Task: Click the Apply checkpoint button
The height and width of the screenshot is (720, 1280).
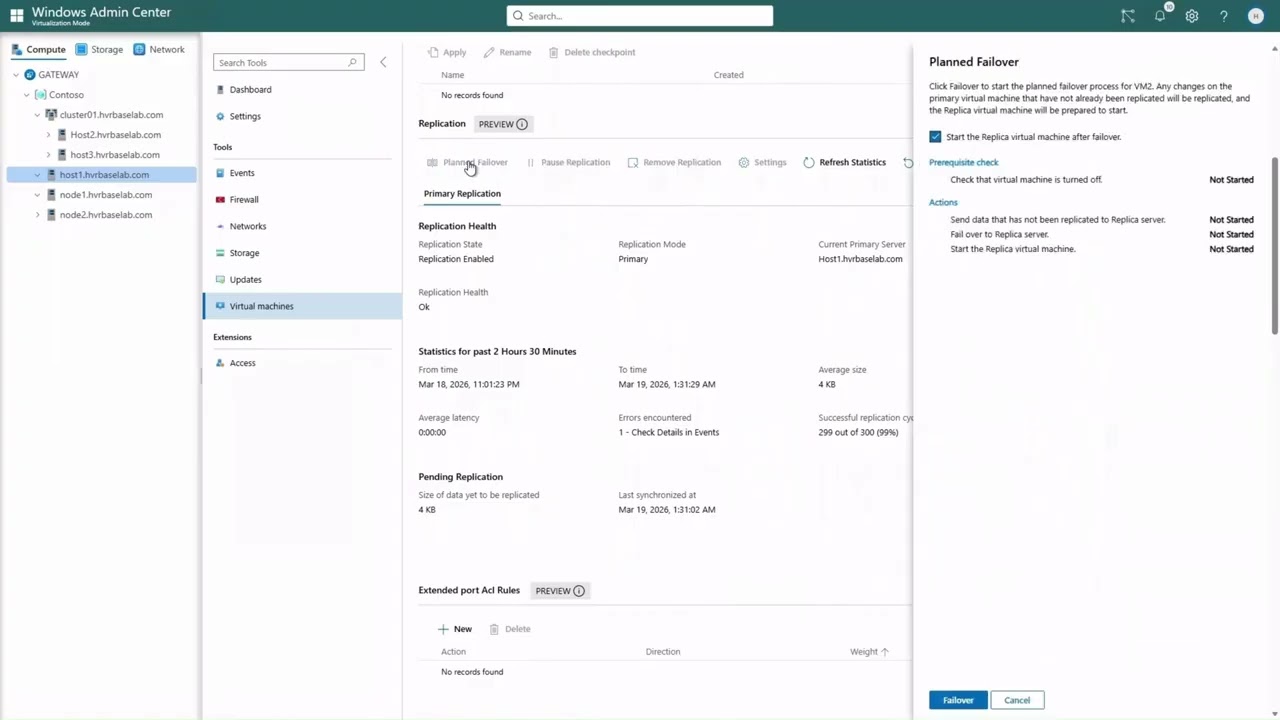Action: tap(446, 52)
